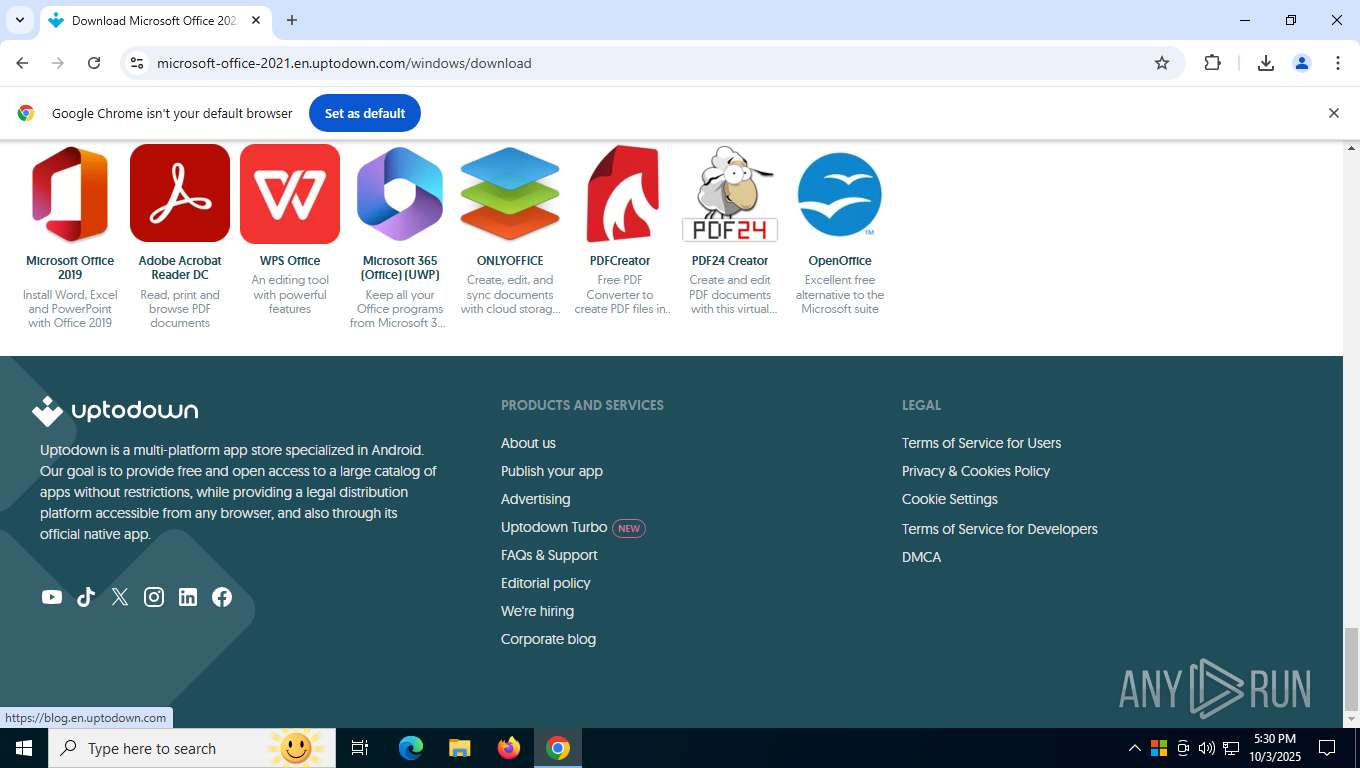Visit Uptodown's YouTube channel icon
The width and height of the screenshot is (1360, 768).
52,597
